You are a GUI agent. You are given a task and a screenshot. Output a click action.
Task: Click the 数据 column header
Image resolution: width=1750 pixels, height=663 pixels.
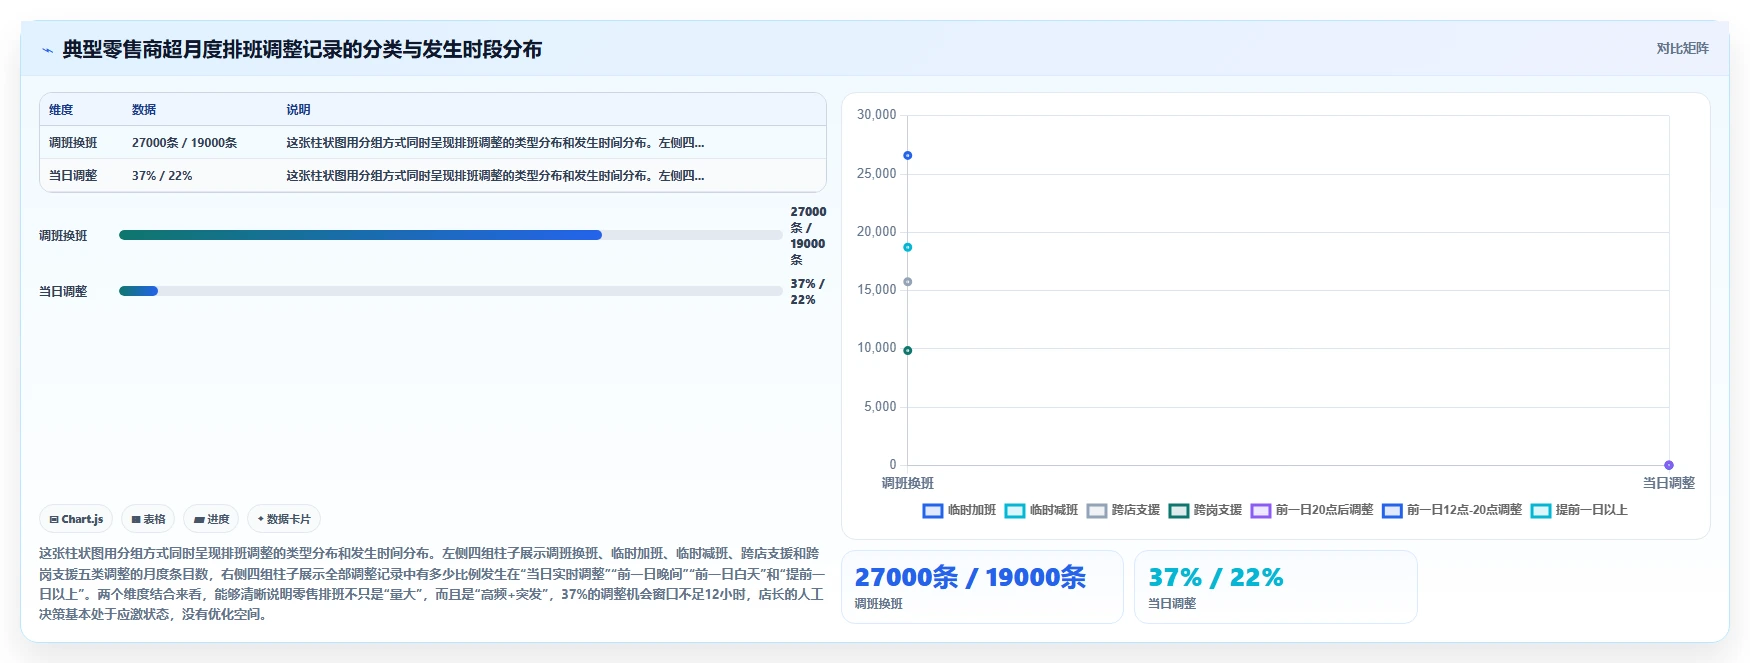tap(144, 110)
